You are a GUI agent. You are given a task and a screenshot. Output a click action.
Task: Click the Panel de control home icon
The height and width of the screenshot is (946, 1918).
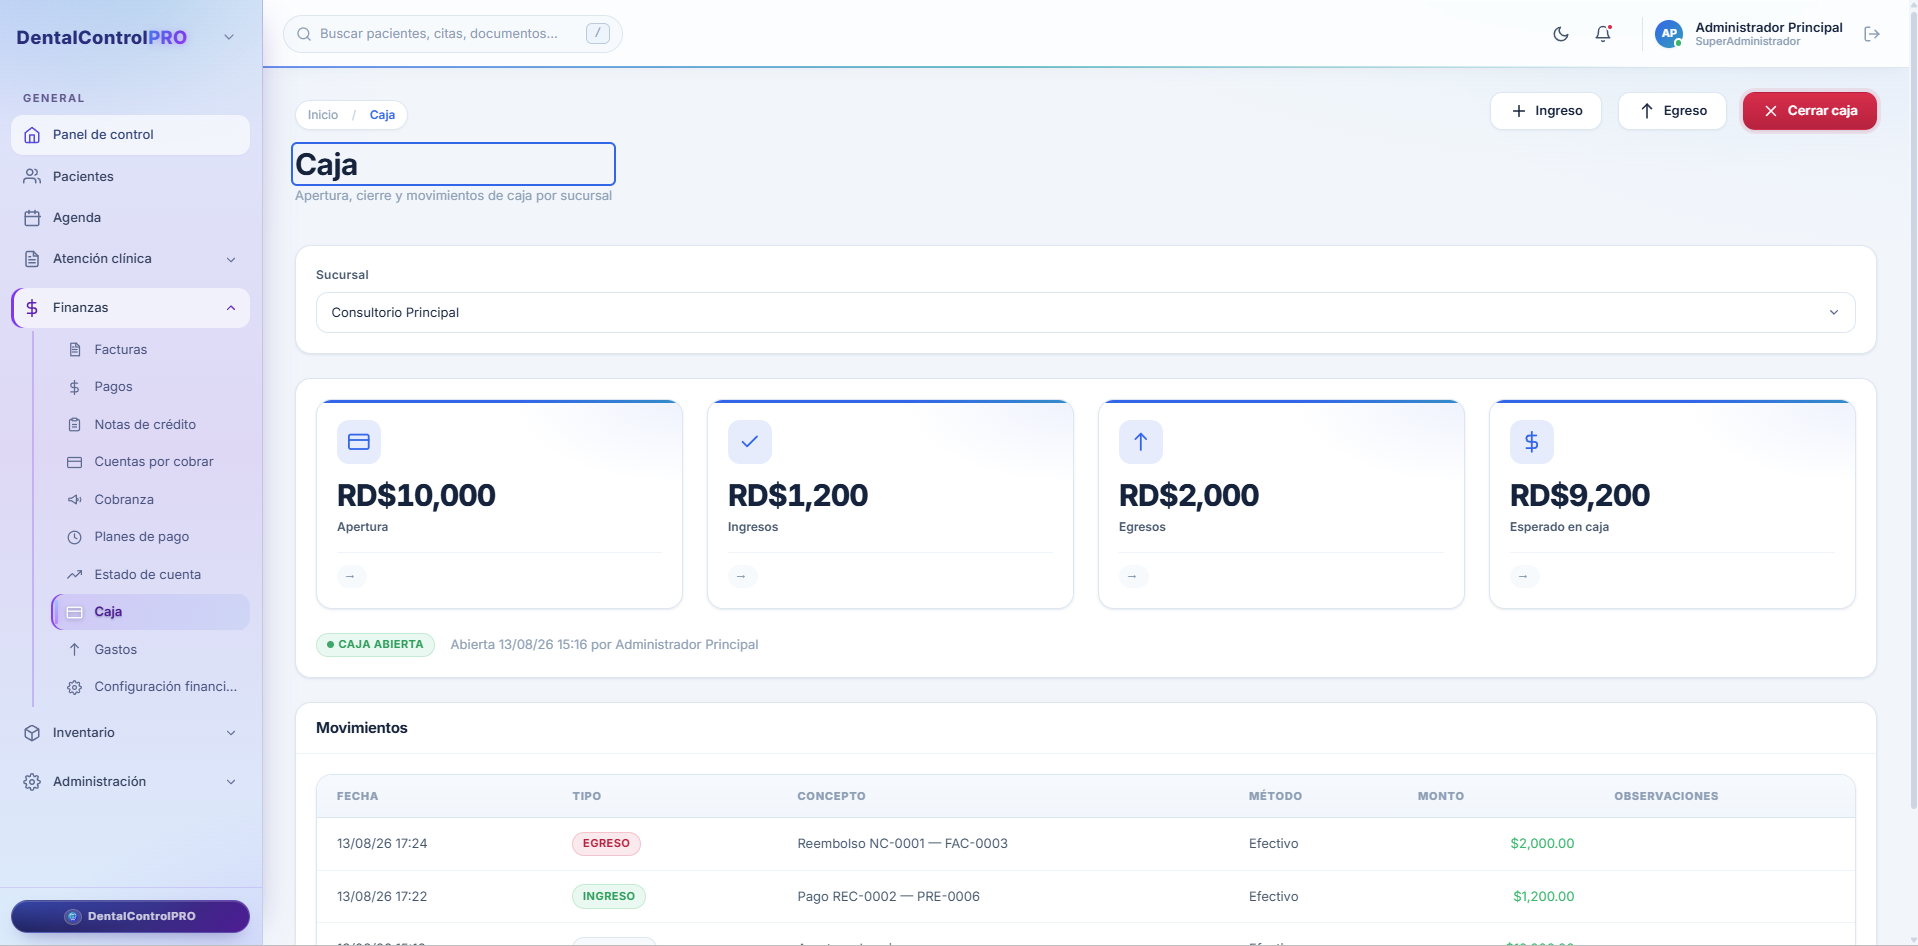[32, 135]
